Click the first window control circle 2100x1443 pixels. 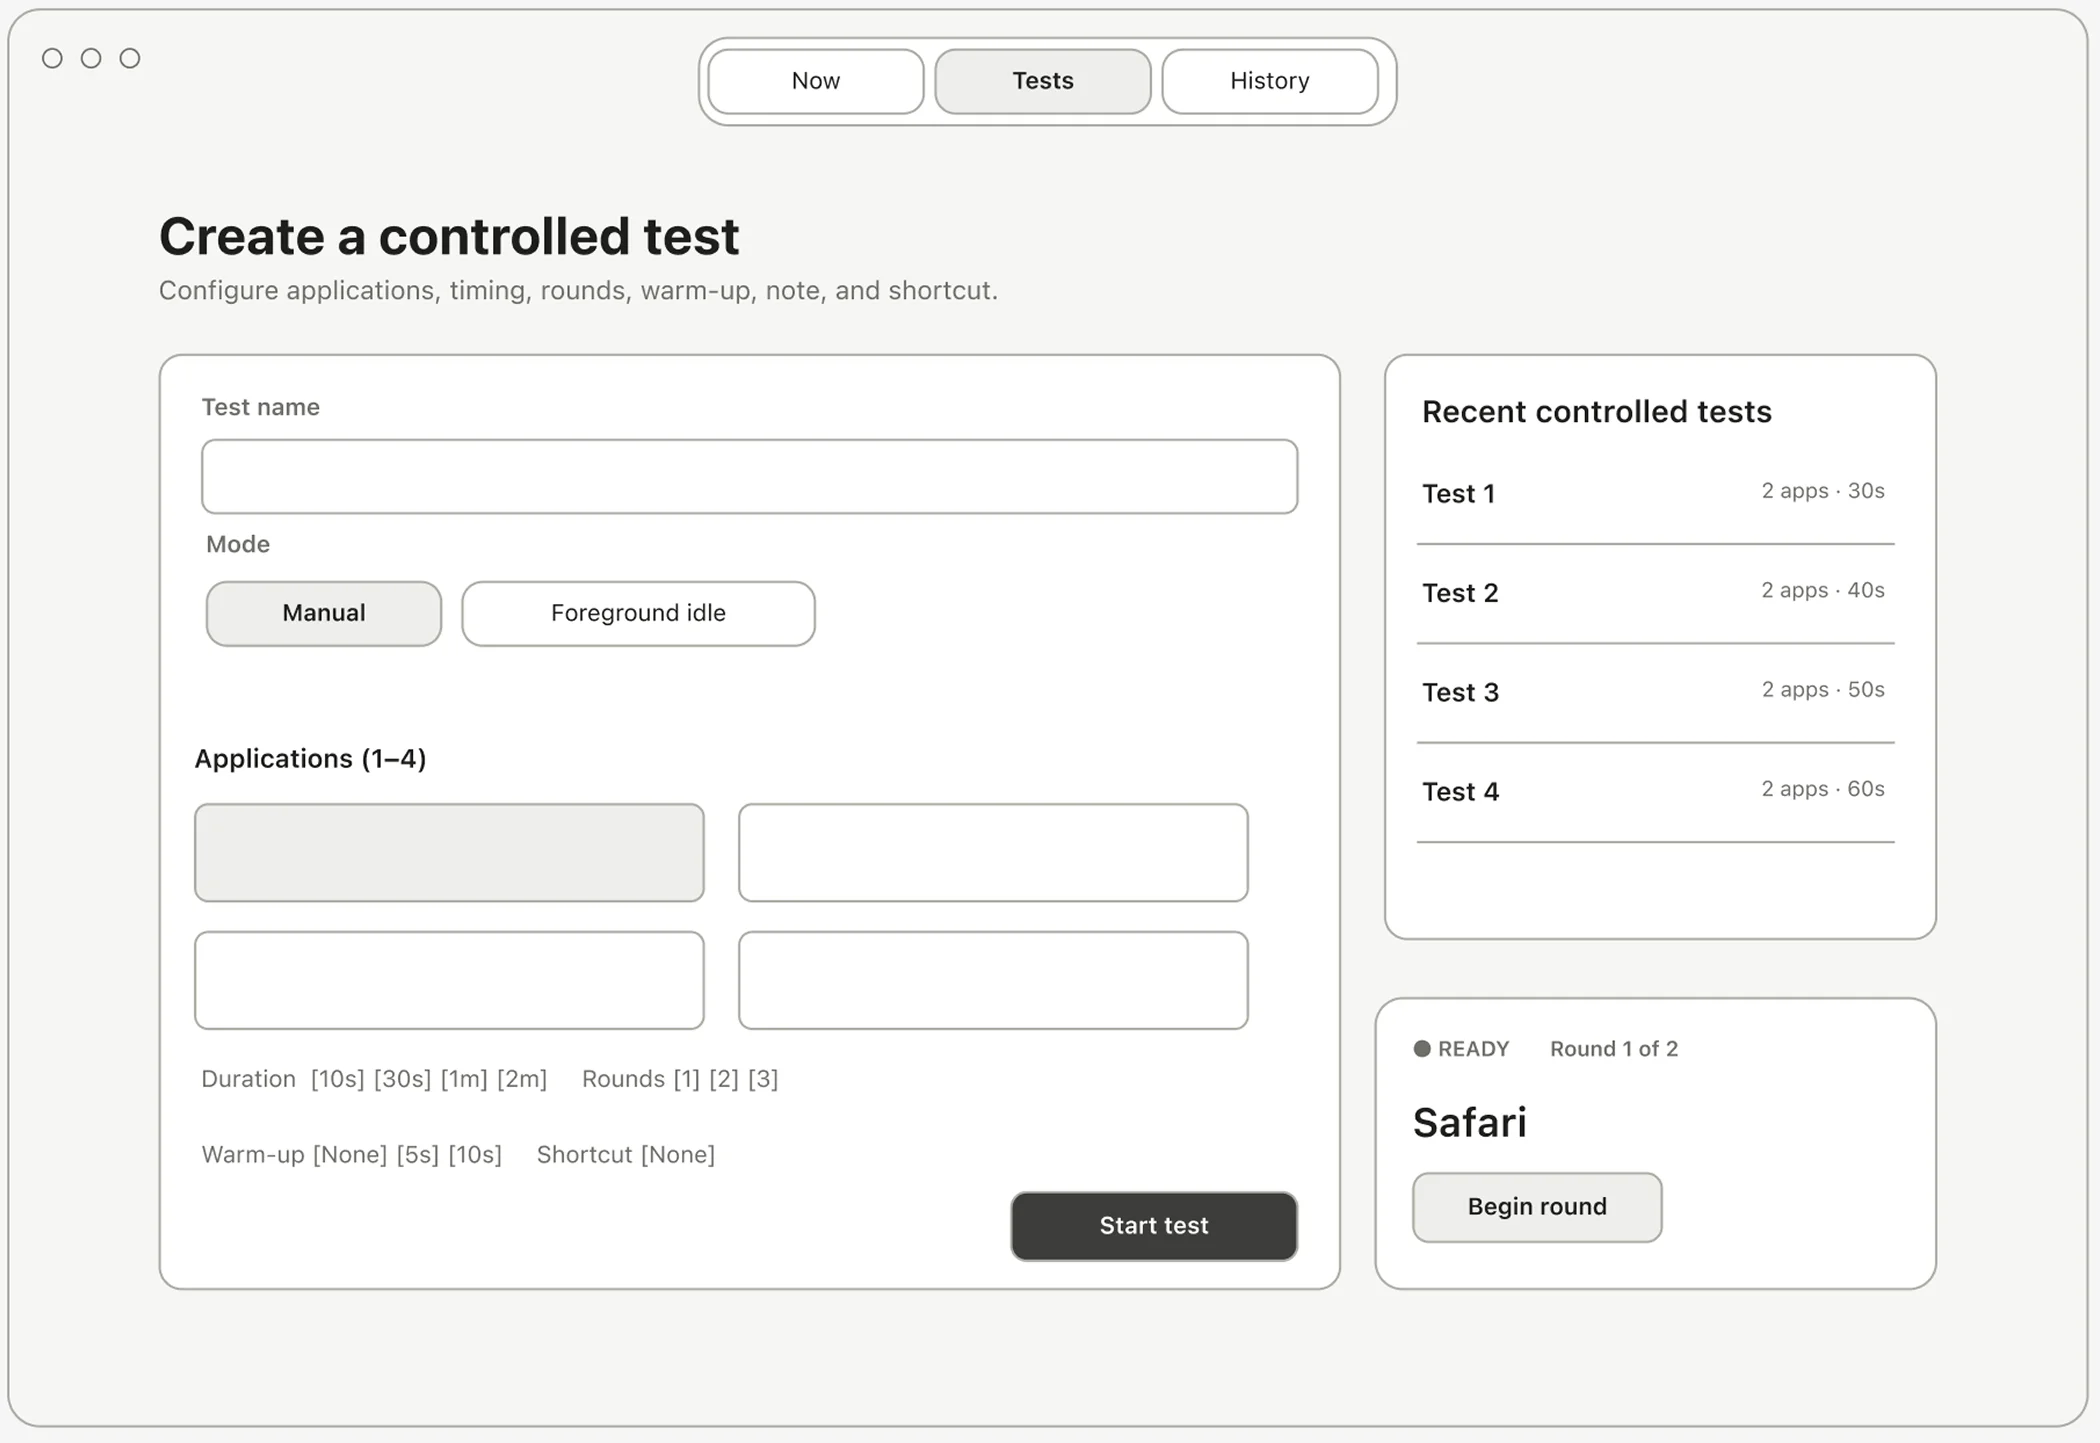pos(52,58)
